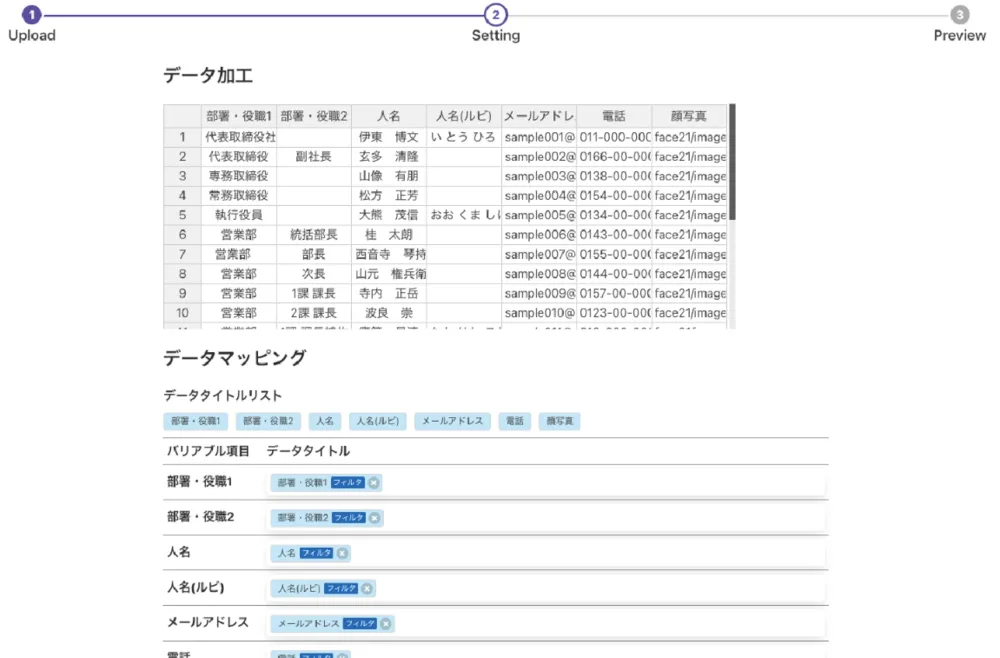Remove 人名(ルビ) mapping with x icon
Image resolution: width=1000 pixels, height=658 pixels.
click(367, 589)
